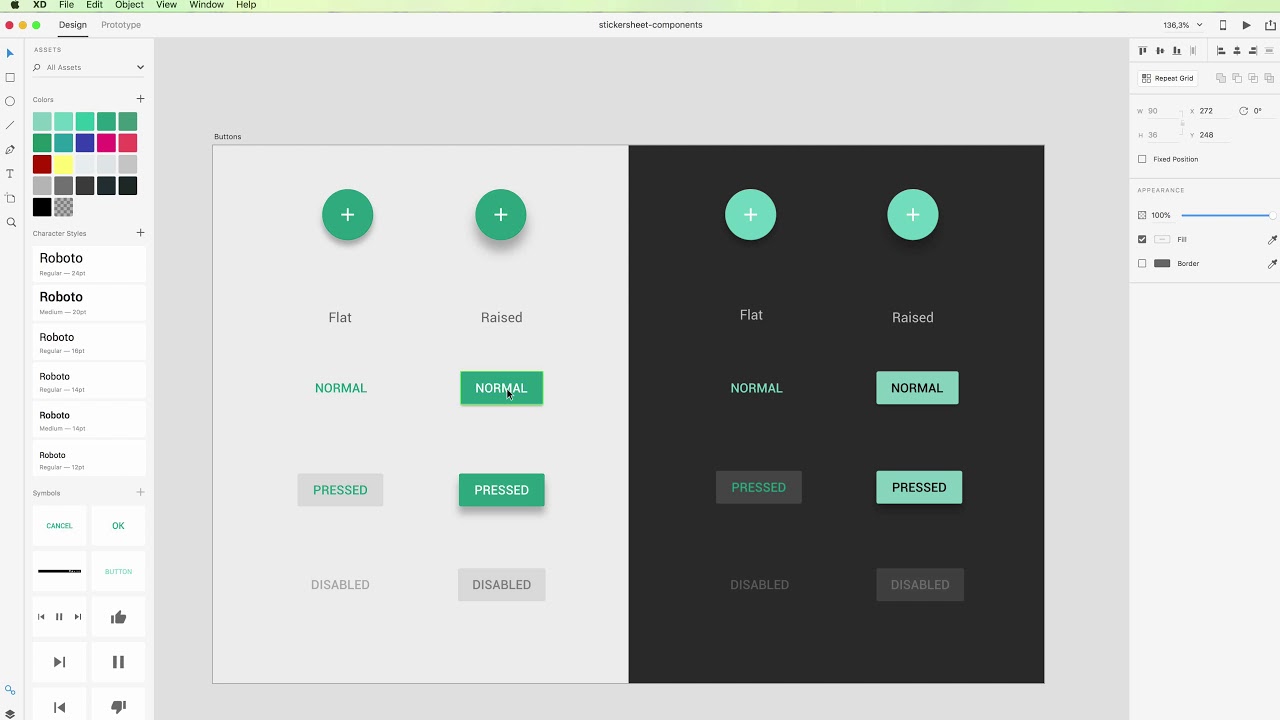Viewport: 1280px width, 720px height.
Task: Align left edges icon
Action: [1220, 50]
